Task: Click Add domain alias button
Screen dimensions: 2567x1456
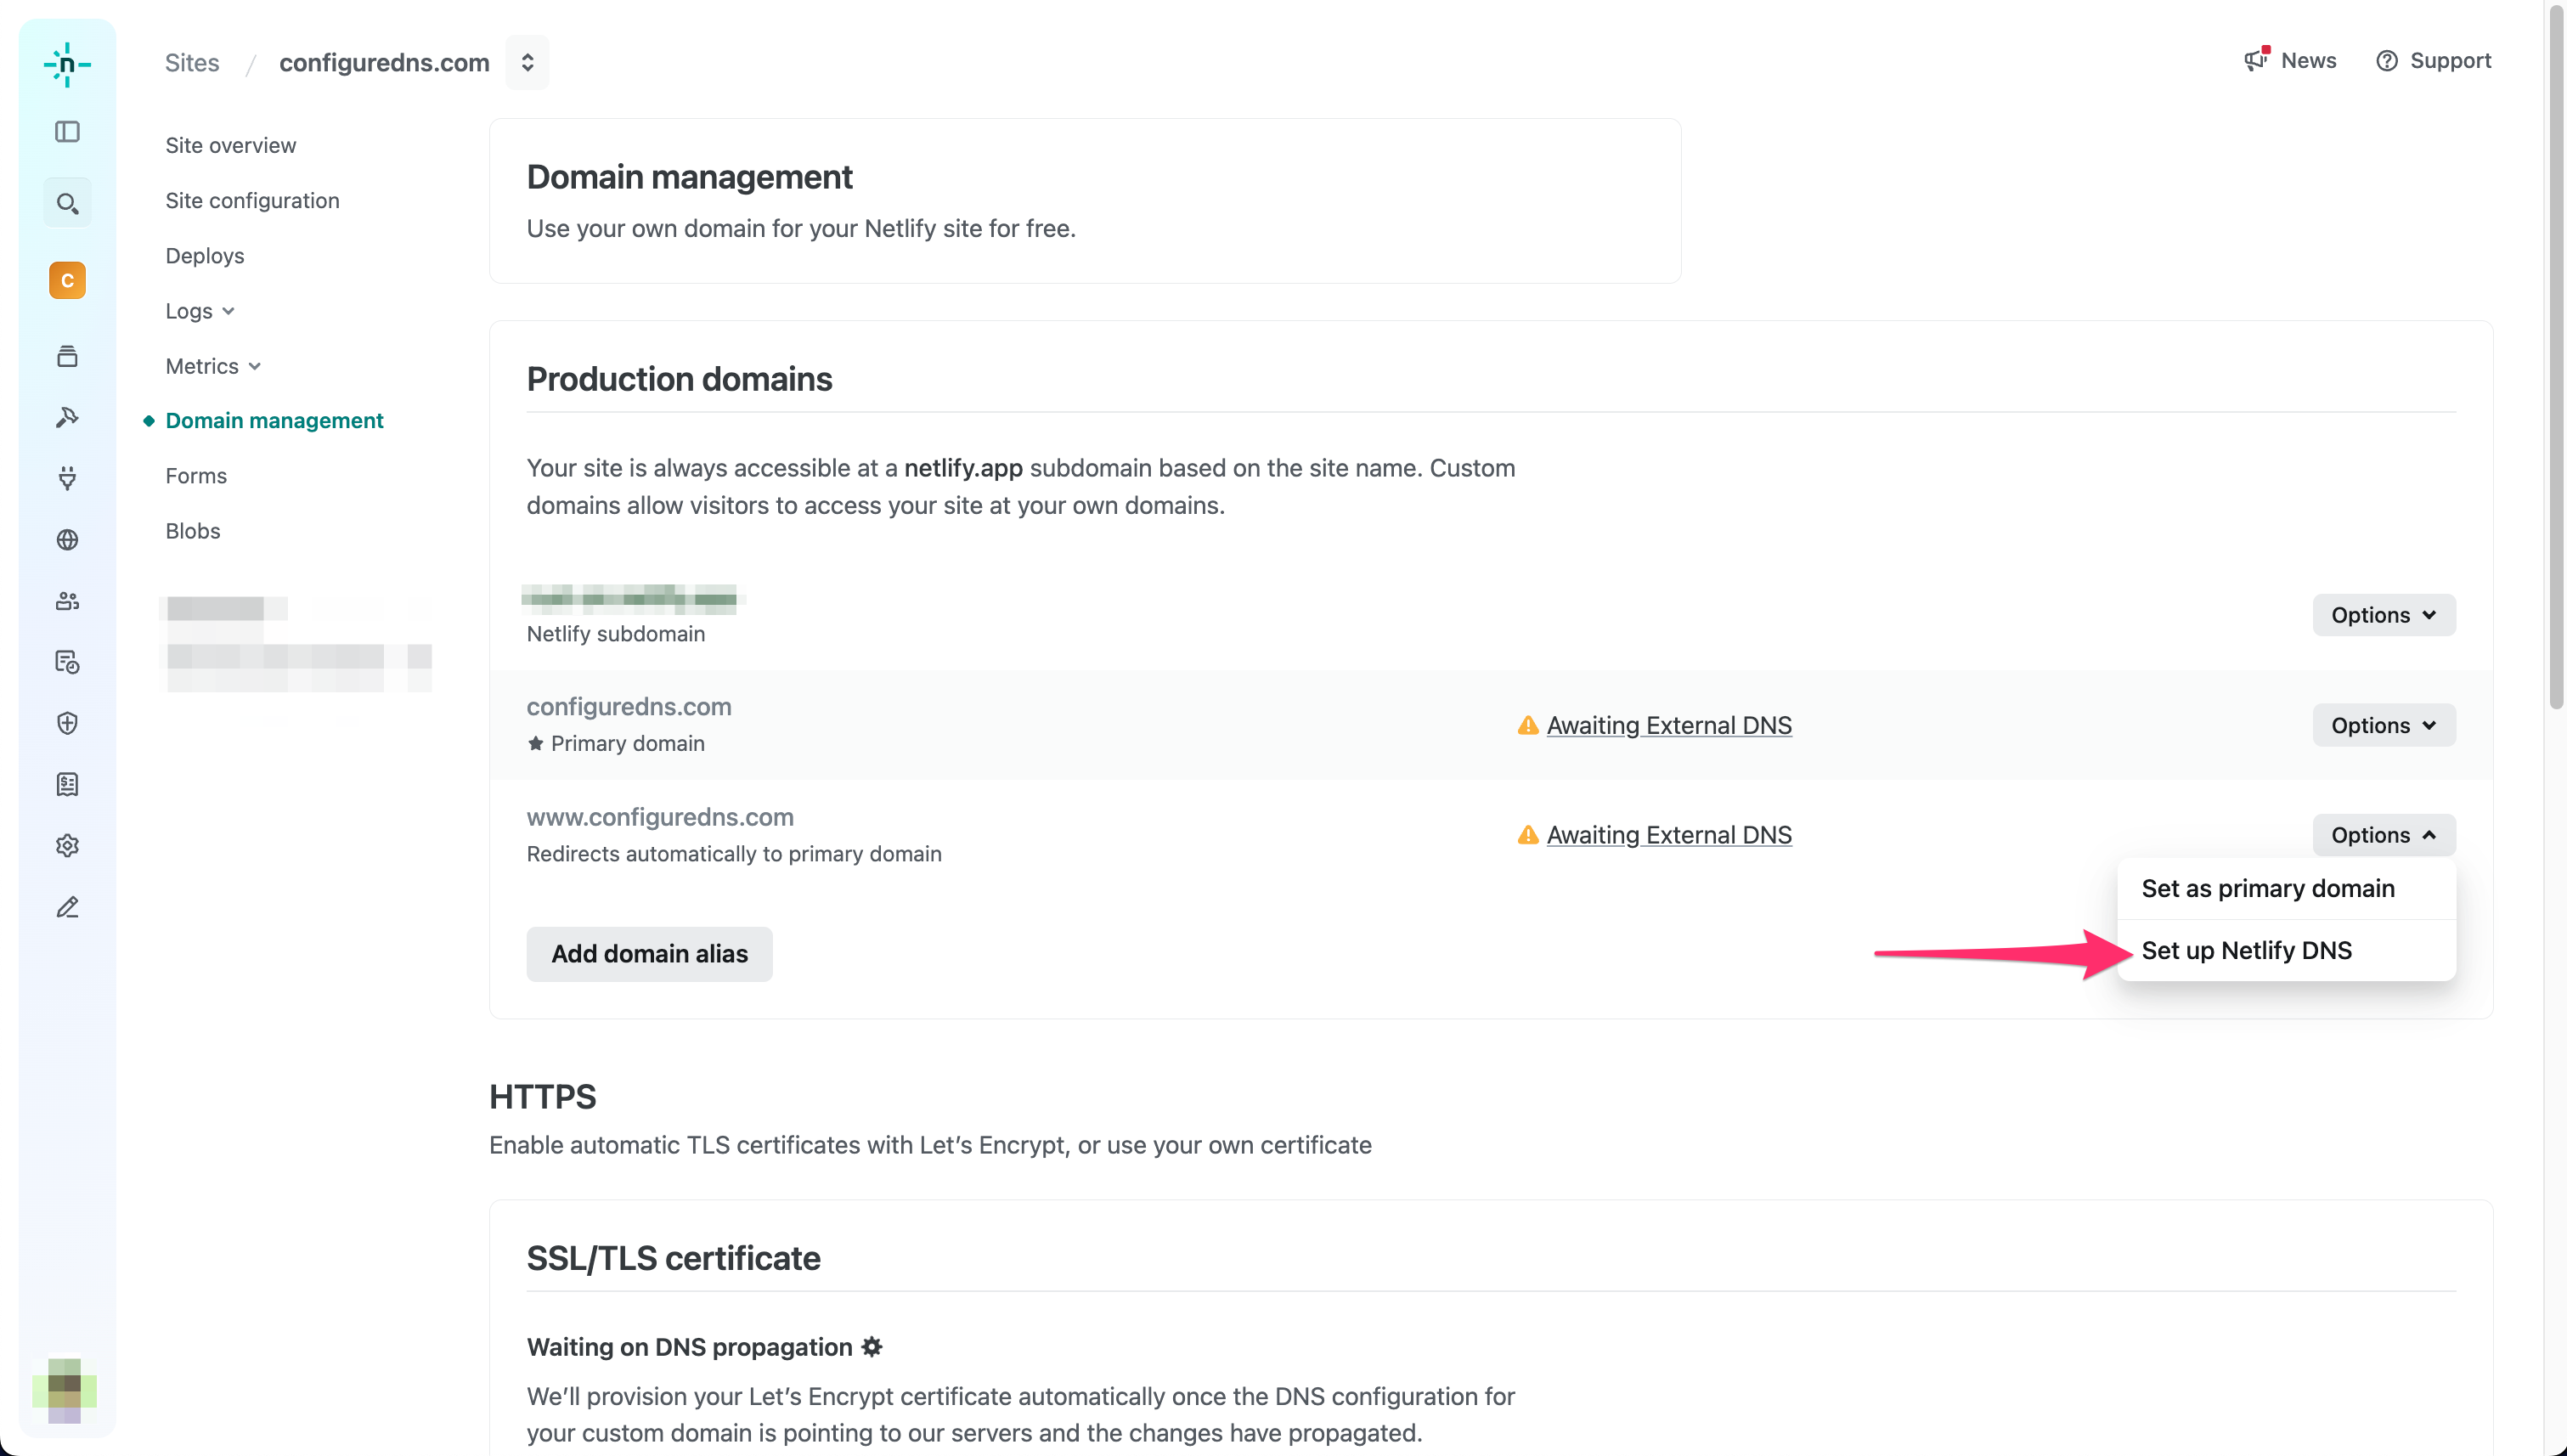Action: pyautogui.click(x=649, y=954)
